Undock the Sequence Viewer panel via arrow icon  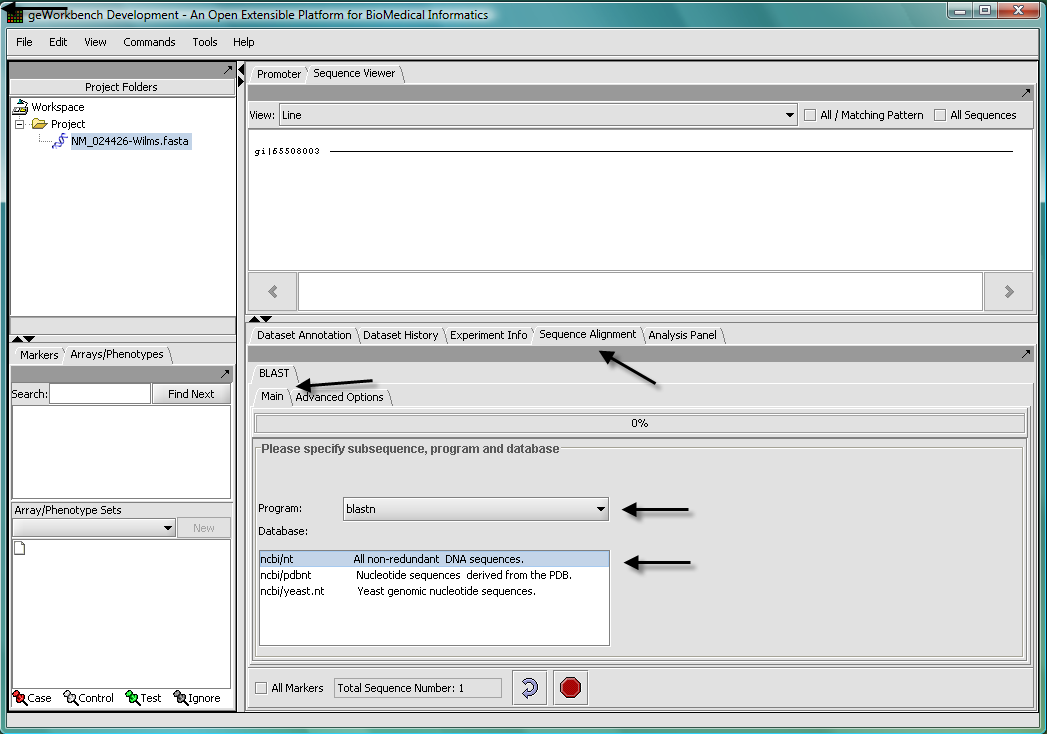(x=1025, y=93)
